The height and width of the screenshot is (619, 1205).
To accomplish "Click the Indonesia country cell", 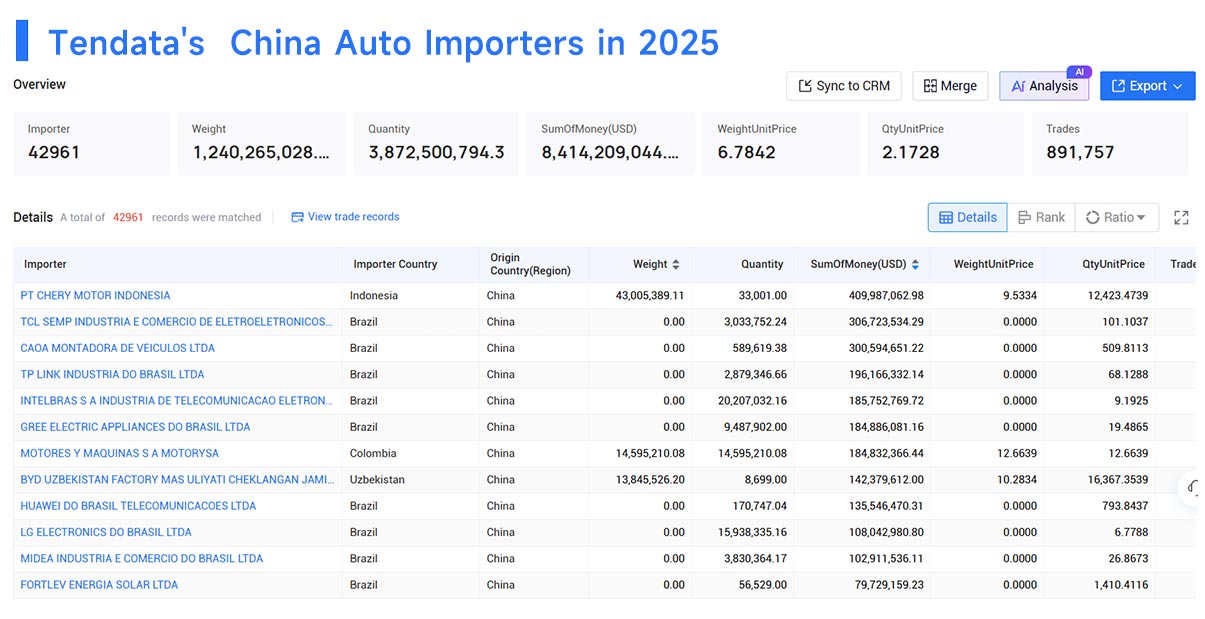I will [374, 295].
